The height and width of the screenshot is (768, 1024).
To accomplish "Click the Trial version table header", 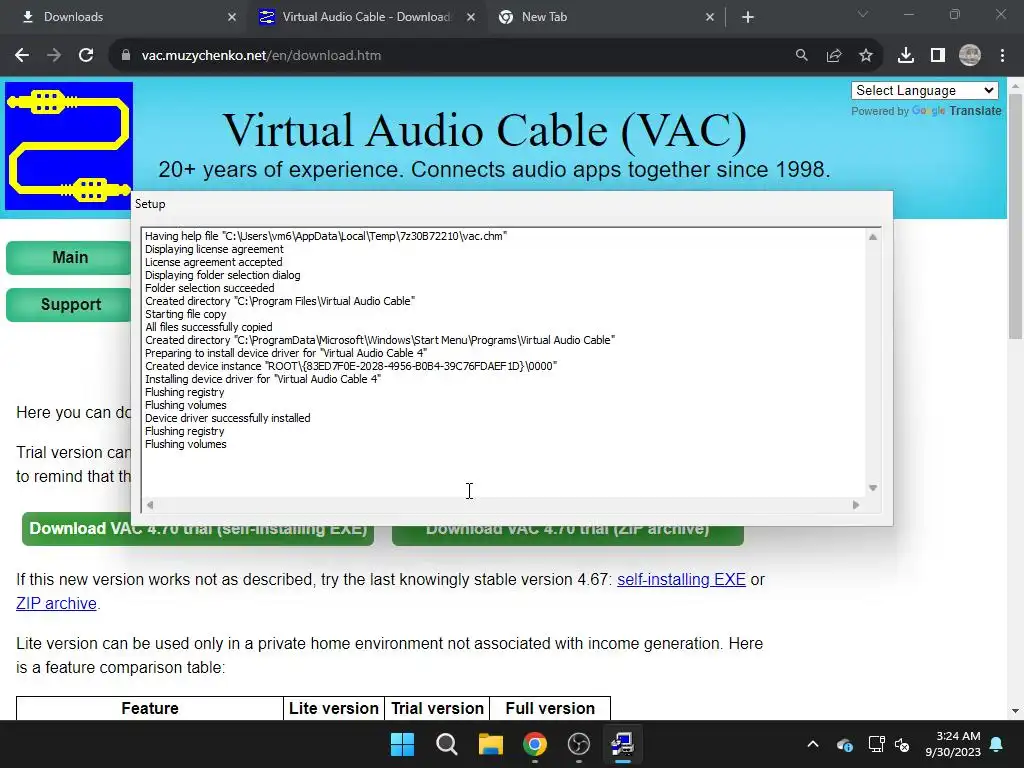I will tap(437, 708).
